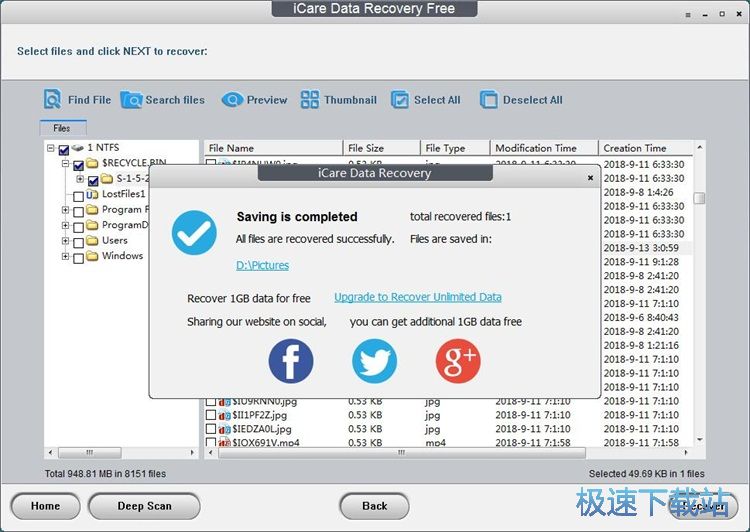This screenshot has width=750, height=532.
Task: Click the Deep Scan button
Action: 144,506
